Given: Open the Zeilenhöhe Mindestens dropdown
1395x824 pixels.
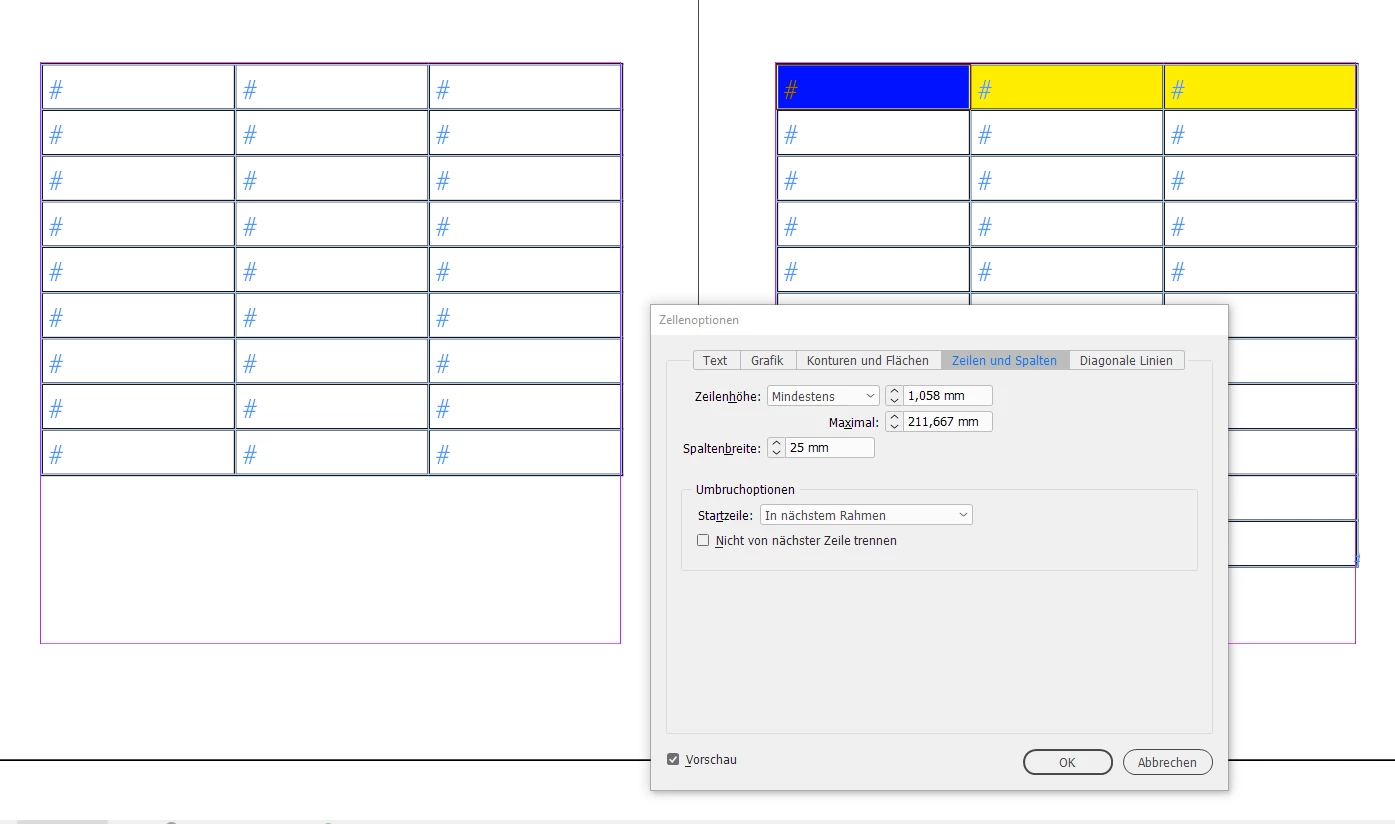Looking at the screenshot, I should [x=823, y=396].
